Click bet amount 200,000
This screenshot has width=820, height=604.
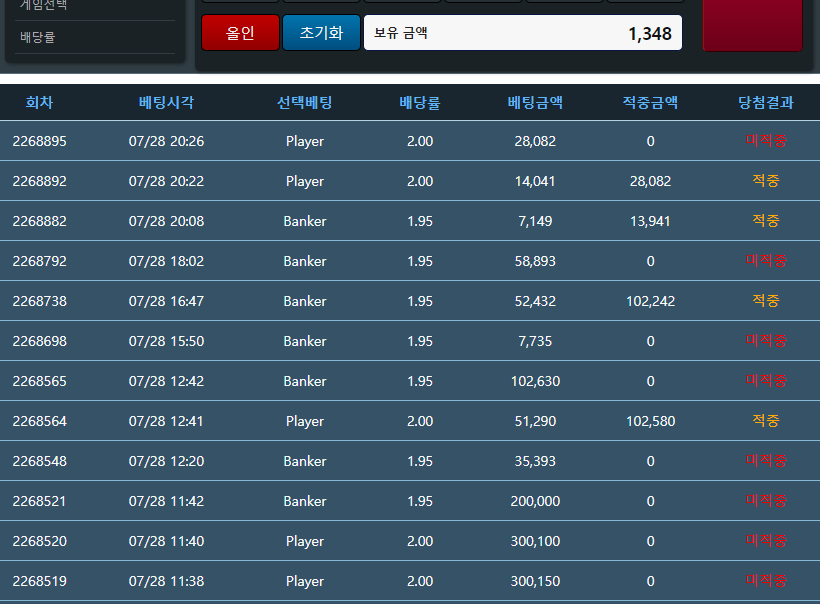coord(535,501)
